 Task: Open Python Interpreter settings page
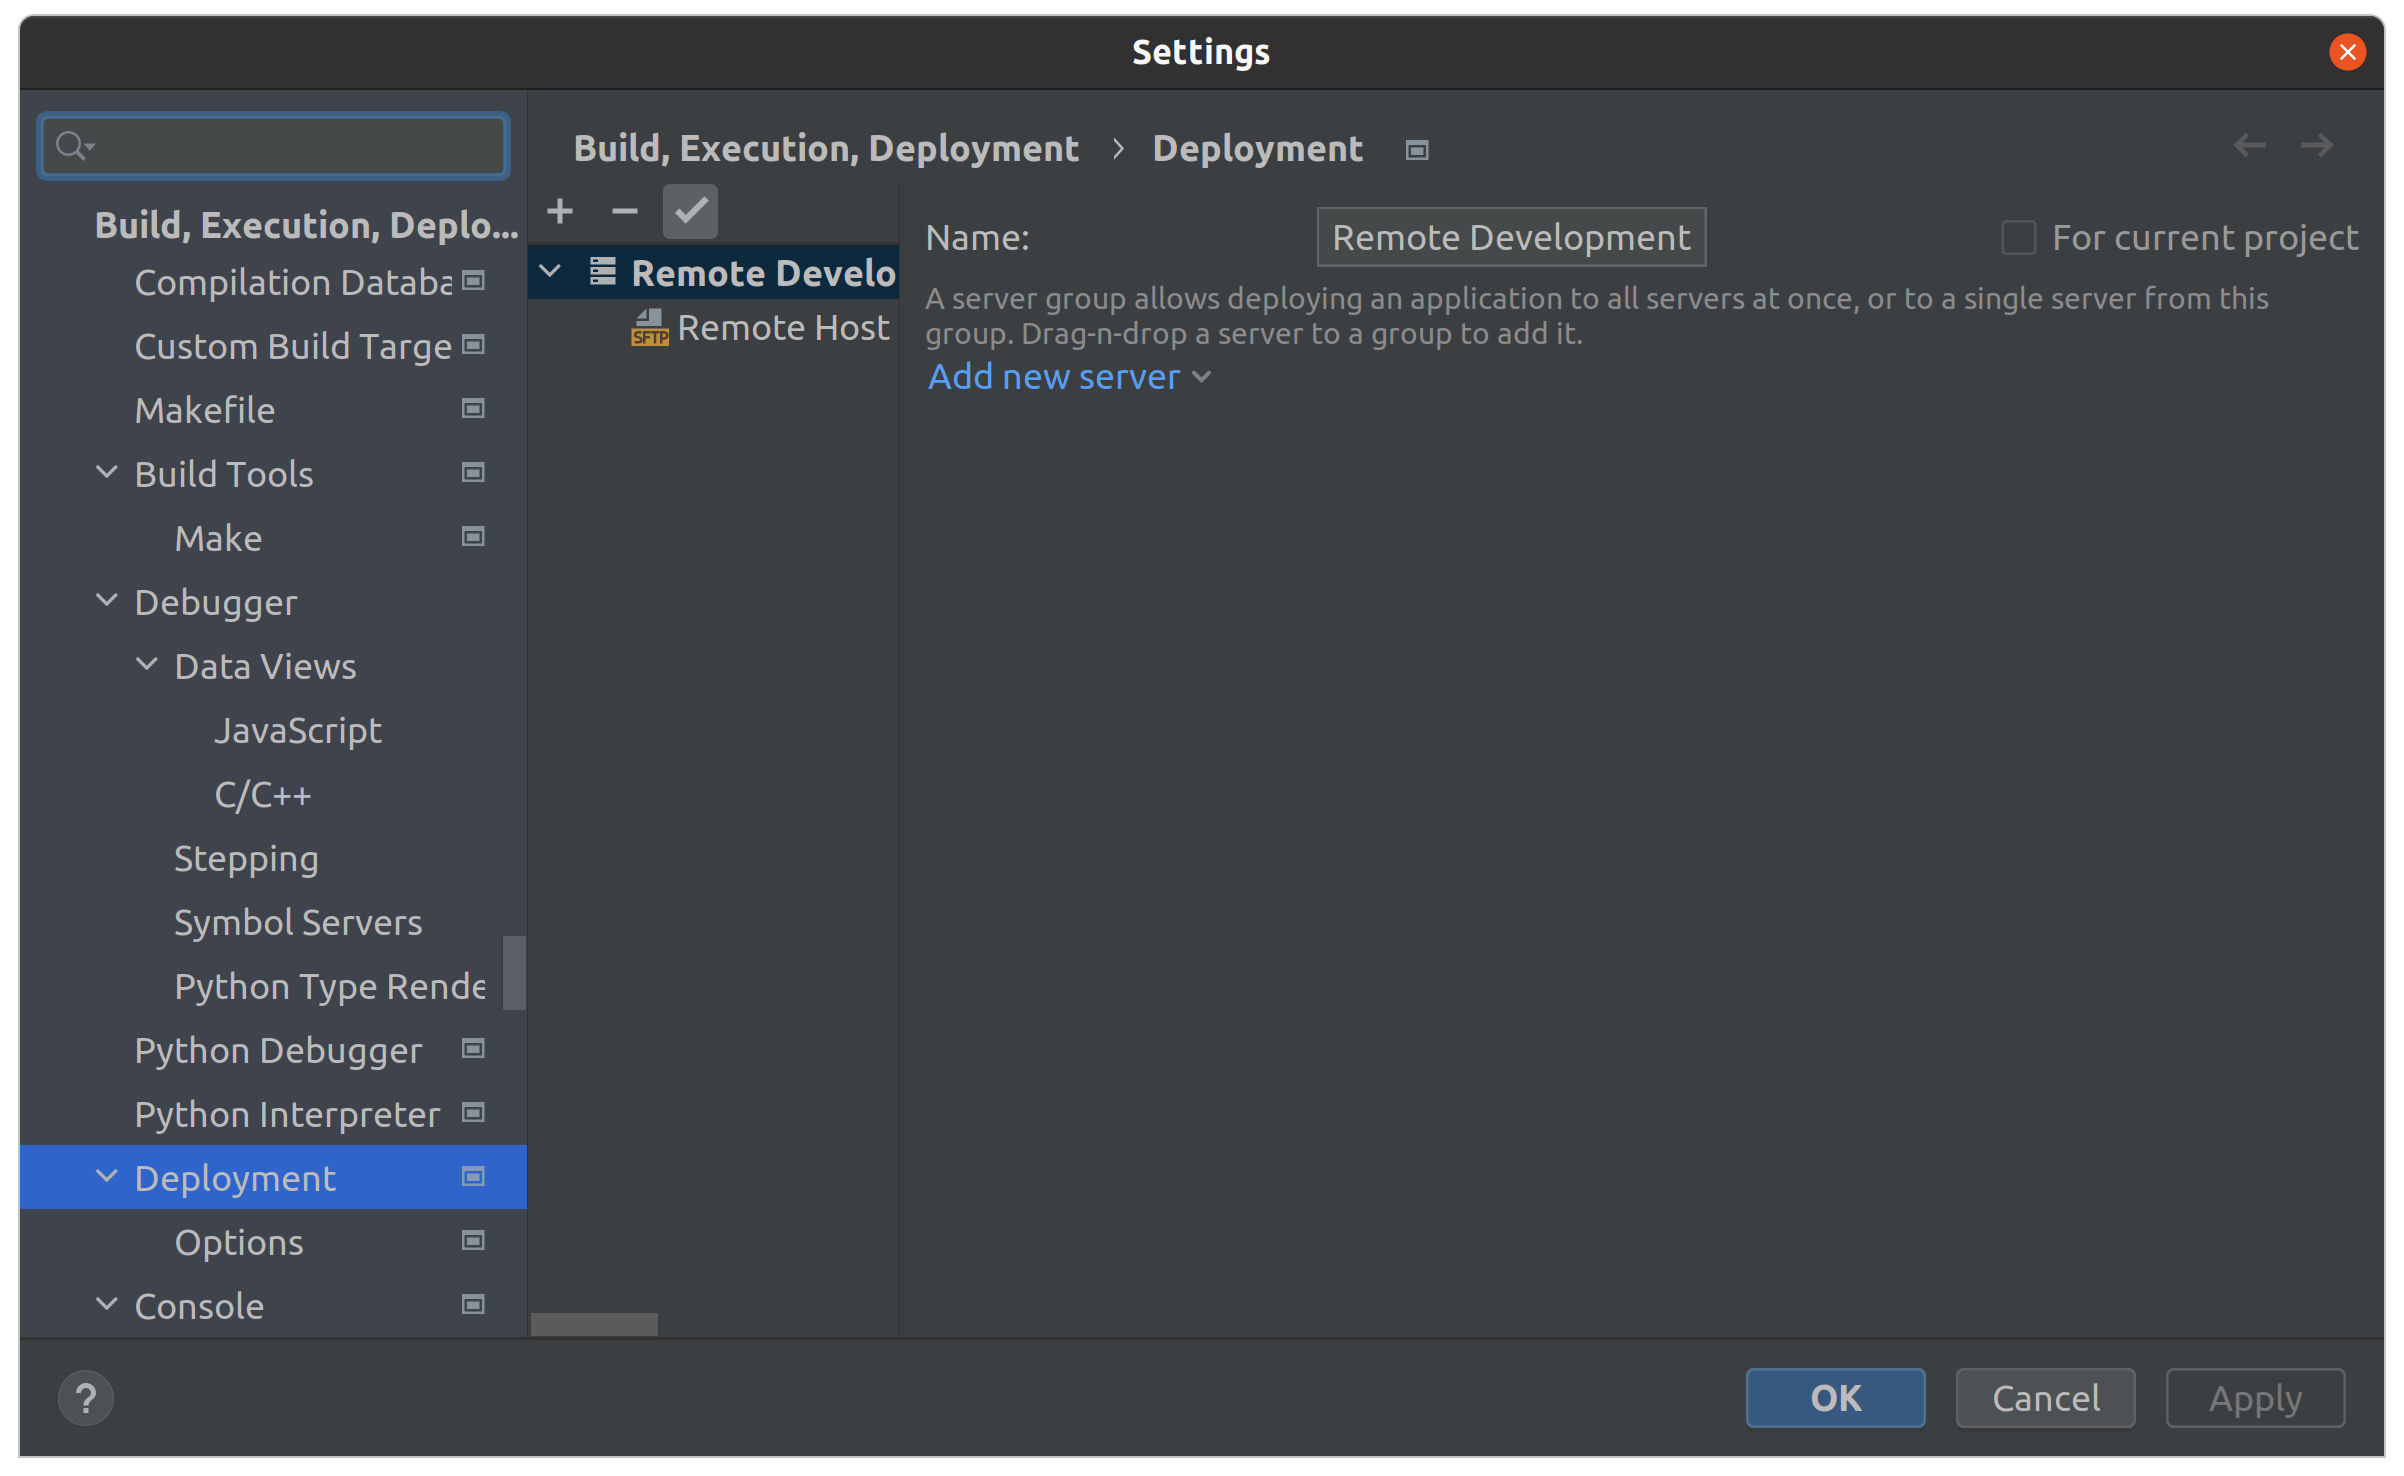click(x=287, y=1114)
